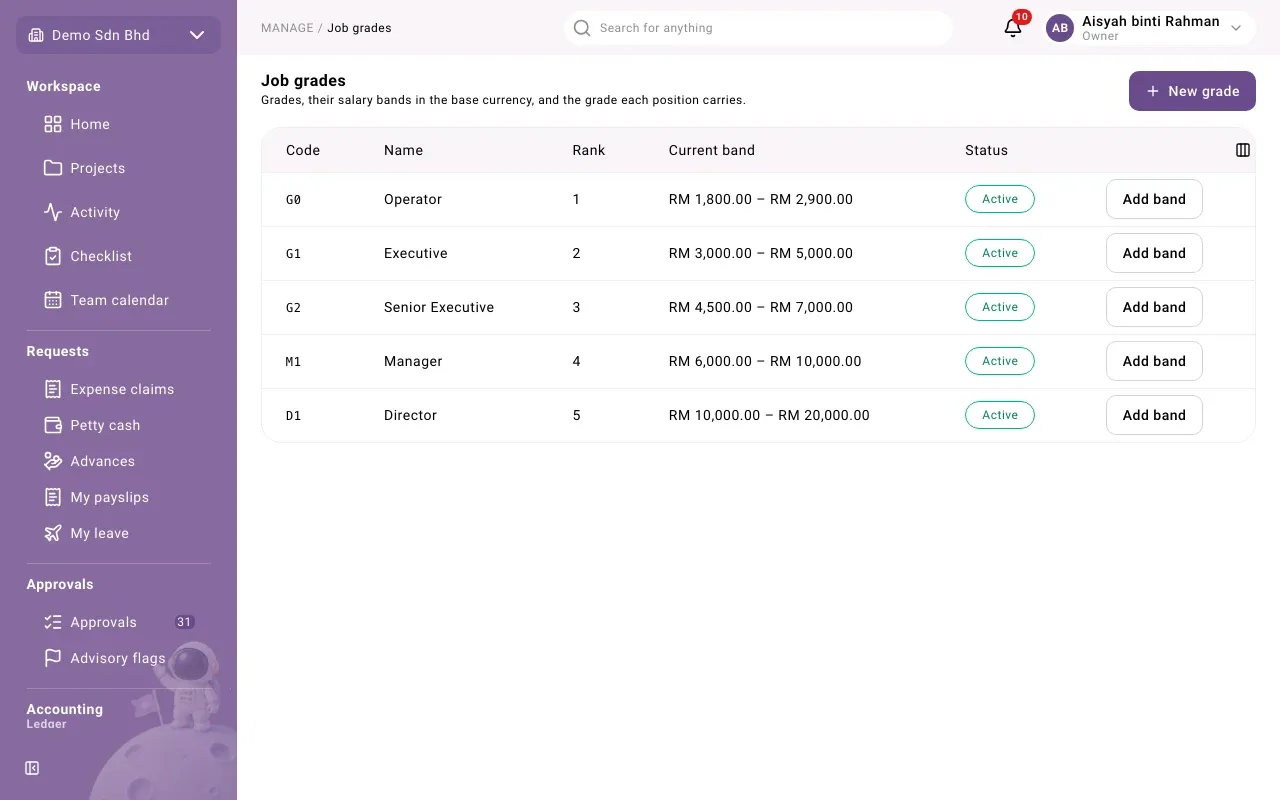Viewport: 1280px width, 800px height.
Task: Click the Approvals count badge 31
Action: 184,622
